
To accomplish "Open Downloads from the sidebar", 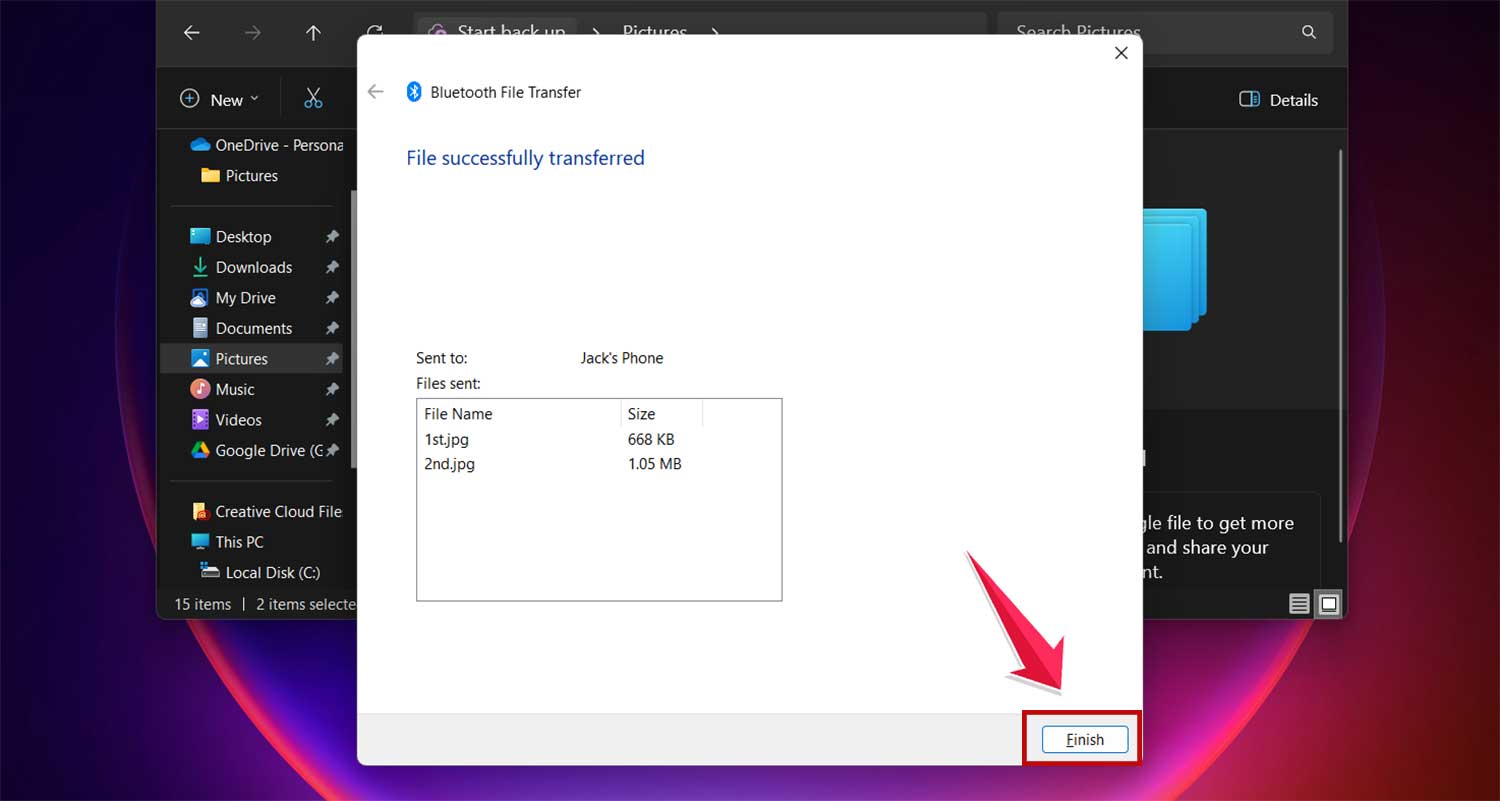I will 253,267.
